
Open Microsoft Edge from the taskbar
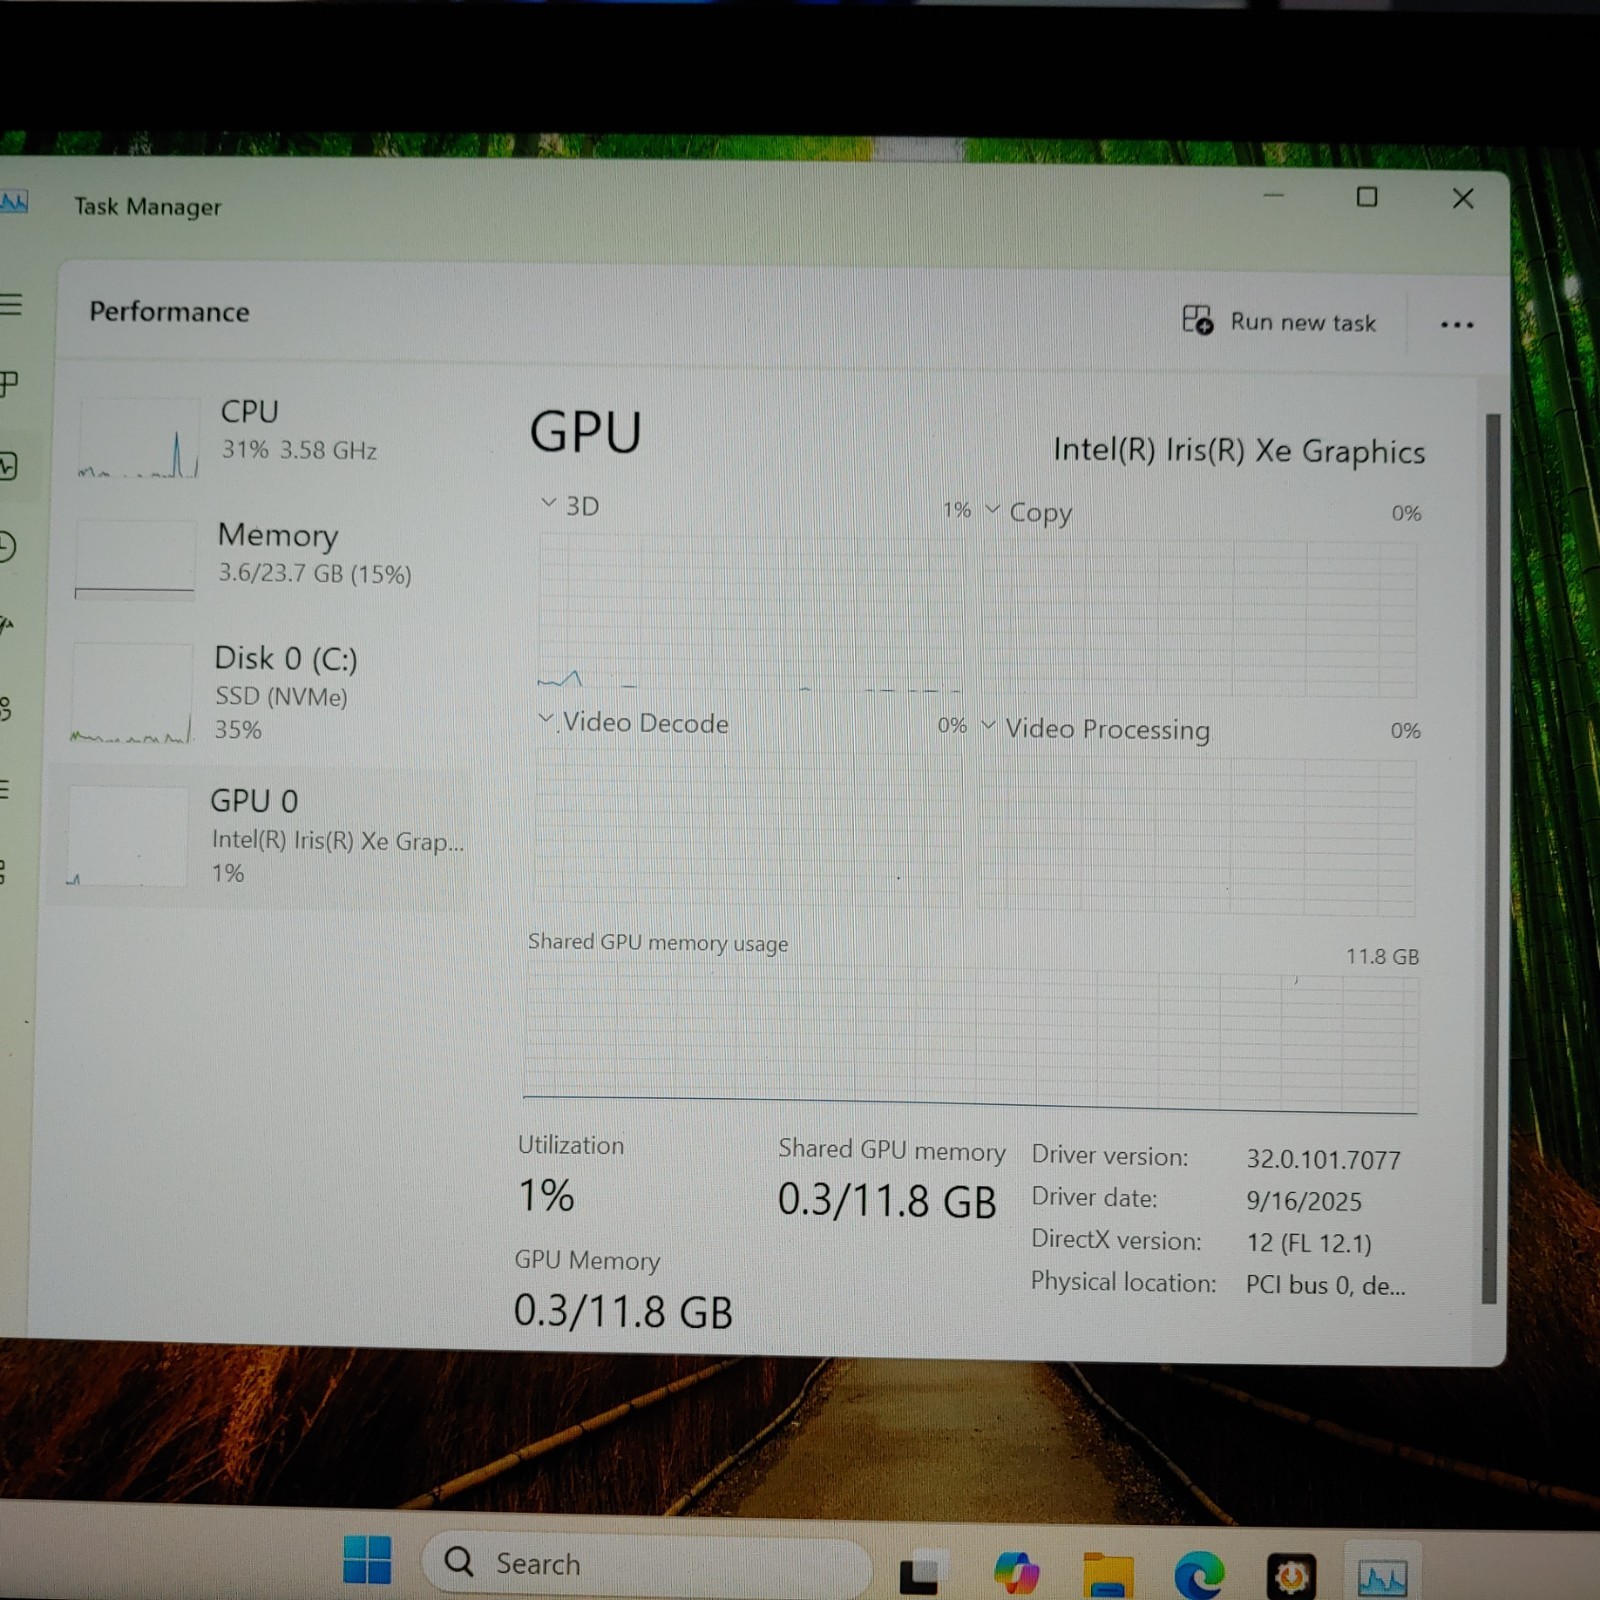(1199, 1575)
